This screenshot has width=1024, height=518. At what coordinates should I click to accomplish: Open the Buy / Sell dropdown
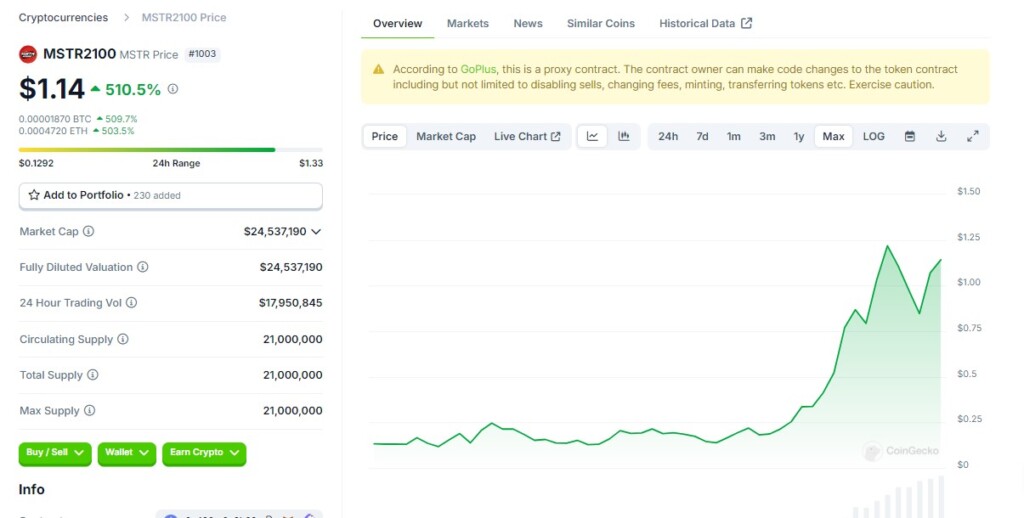tap(55, 453)
